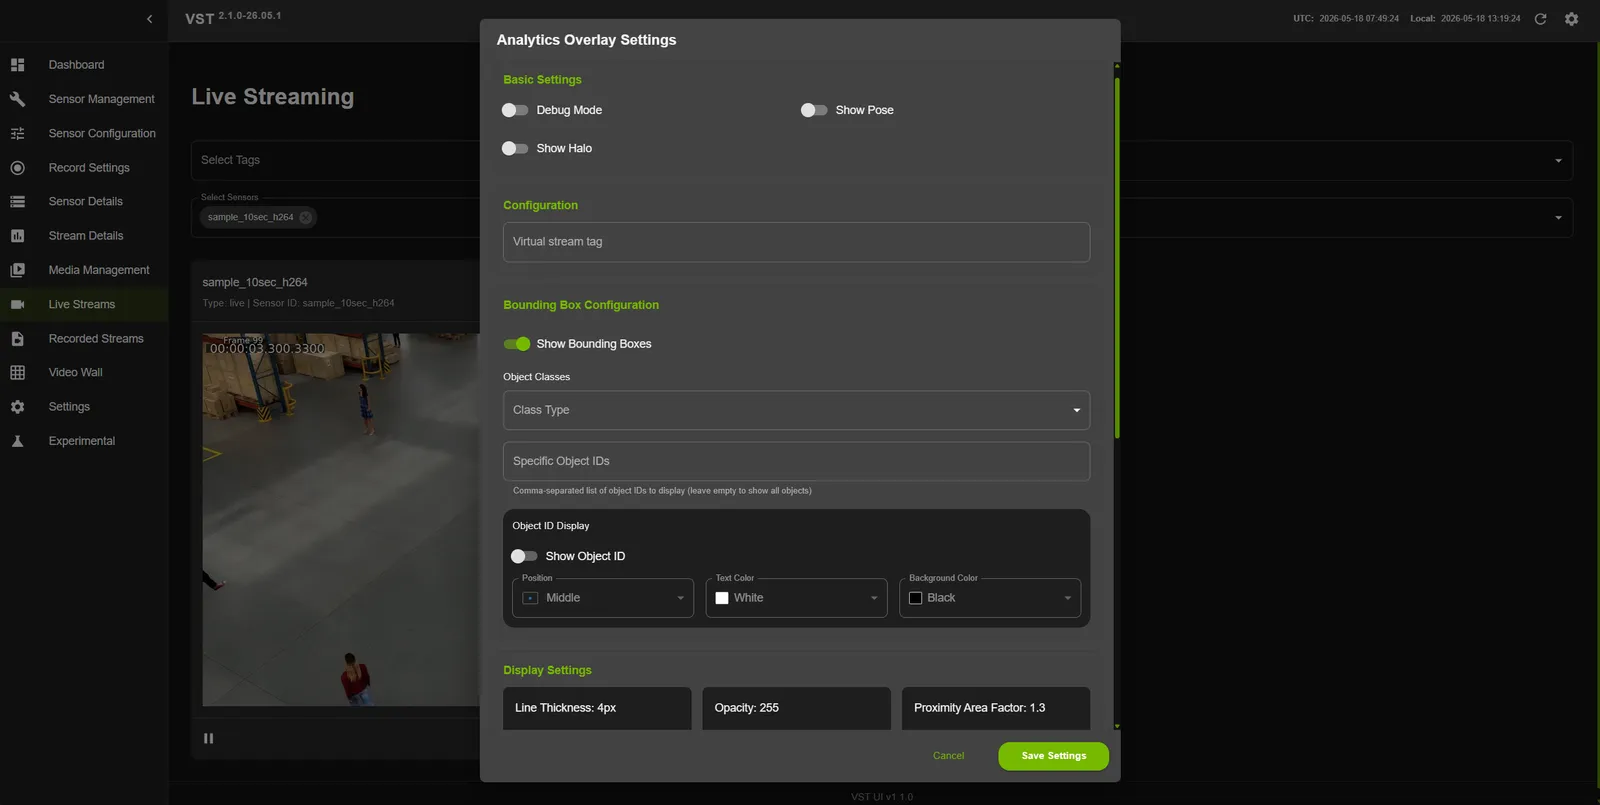Open the Text Color dropdown
1600x805 pixels.
pos(796,598)
